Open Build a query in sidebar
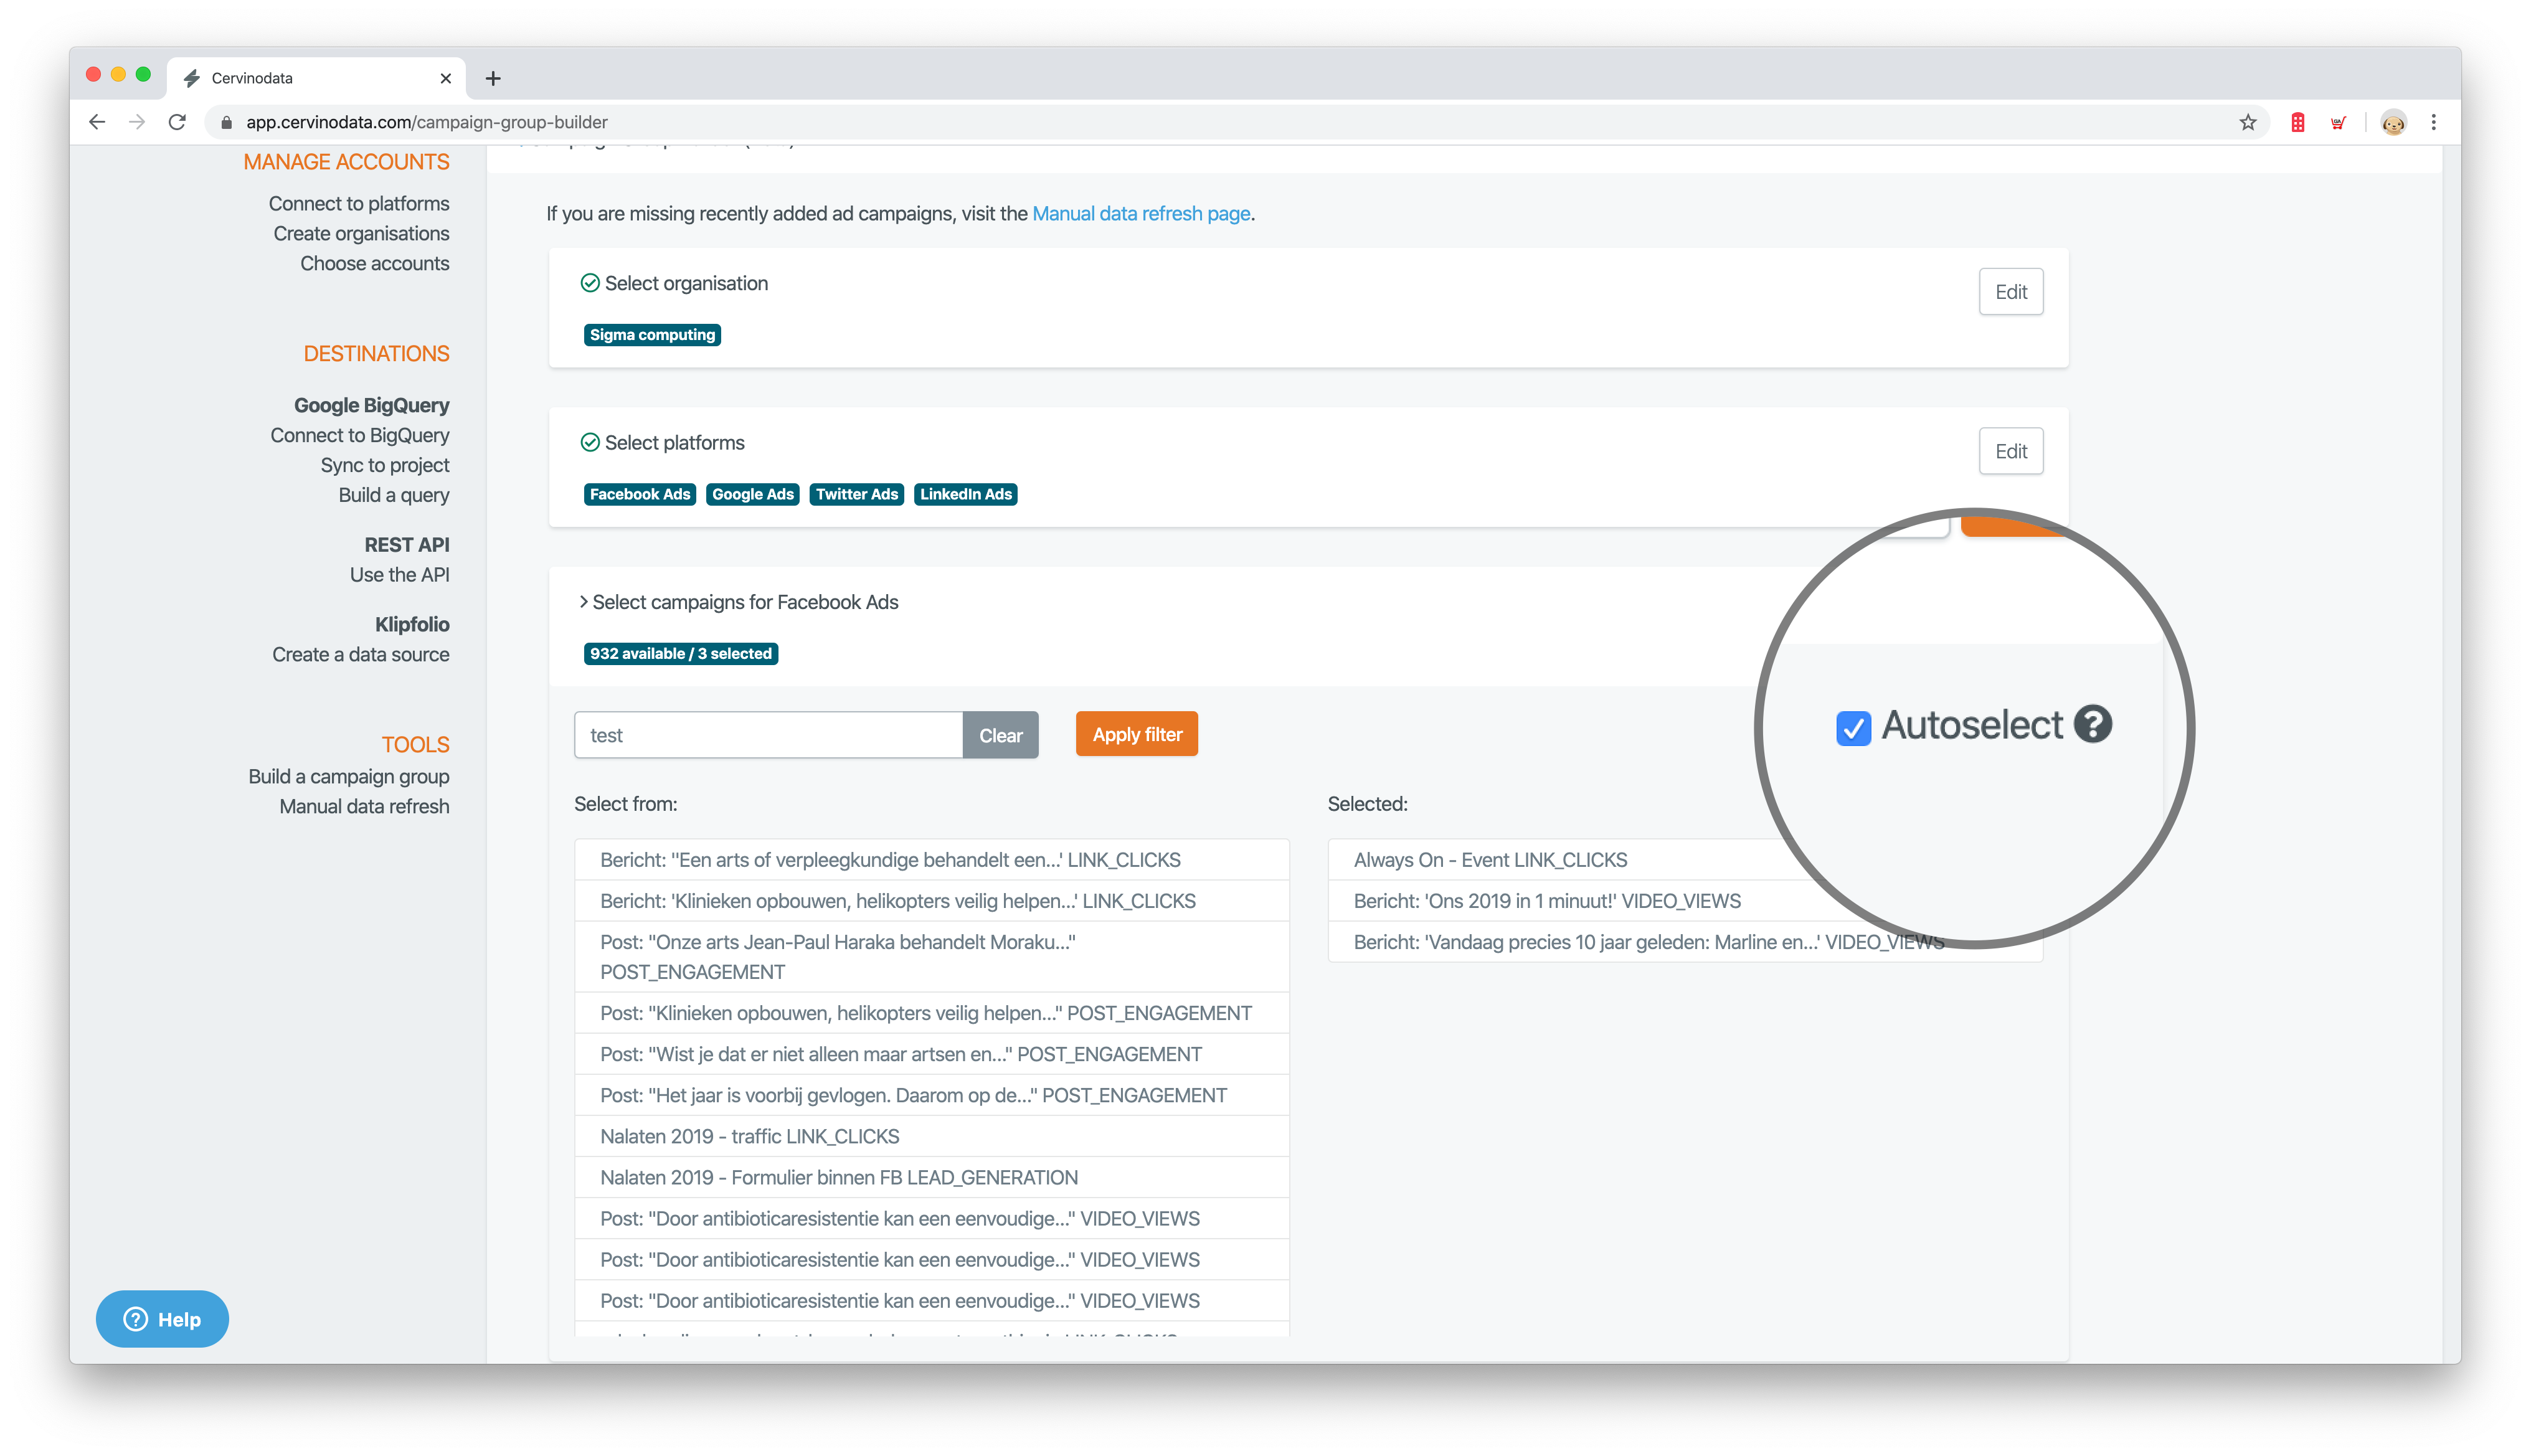This screenshot has width=2531, height=1456. [393, 495]
